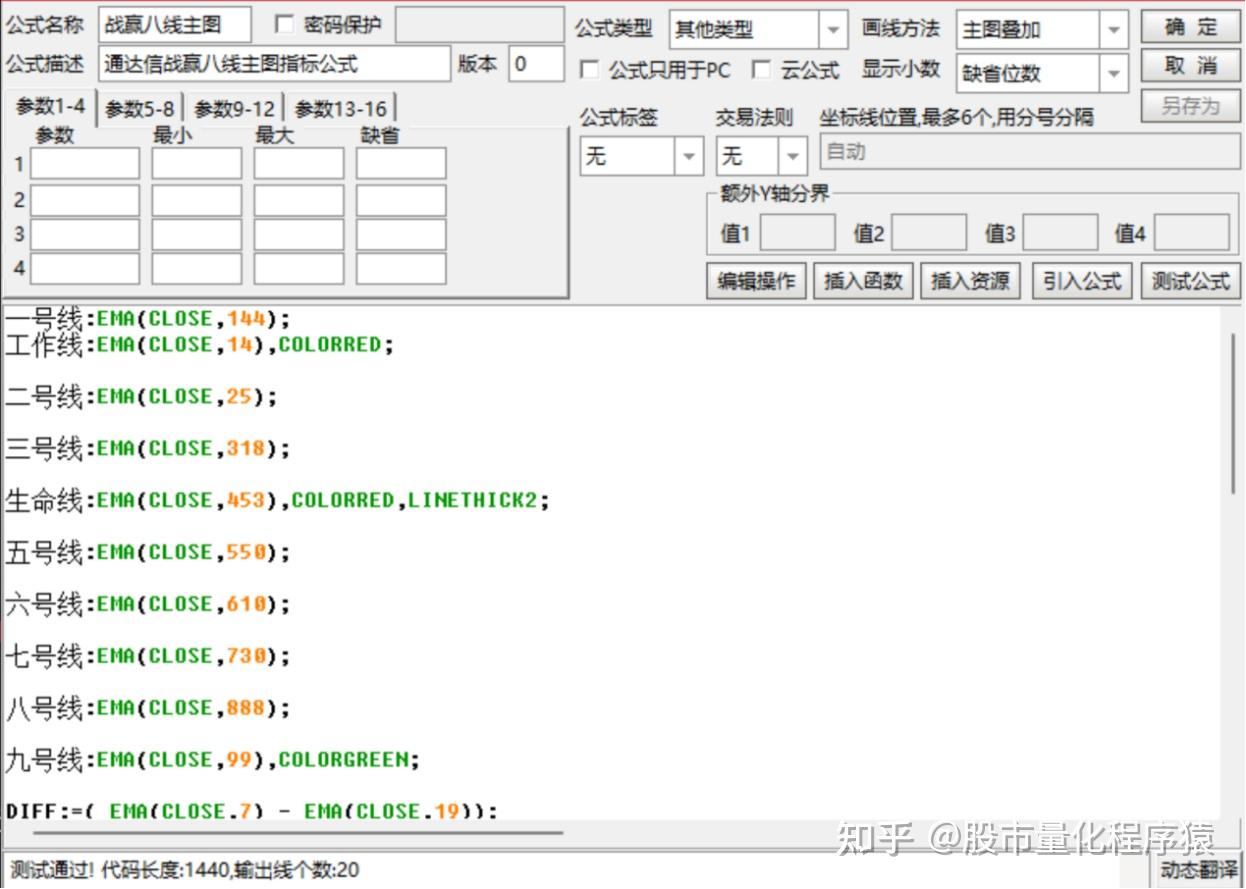Click row 2 最大 value field
The width and height of the screenshot is (1246, 889).
pos(299,200)
